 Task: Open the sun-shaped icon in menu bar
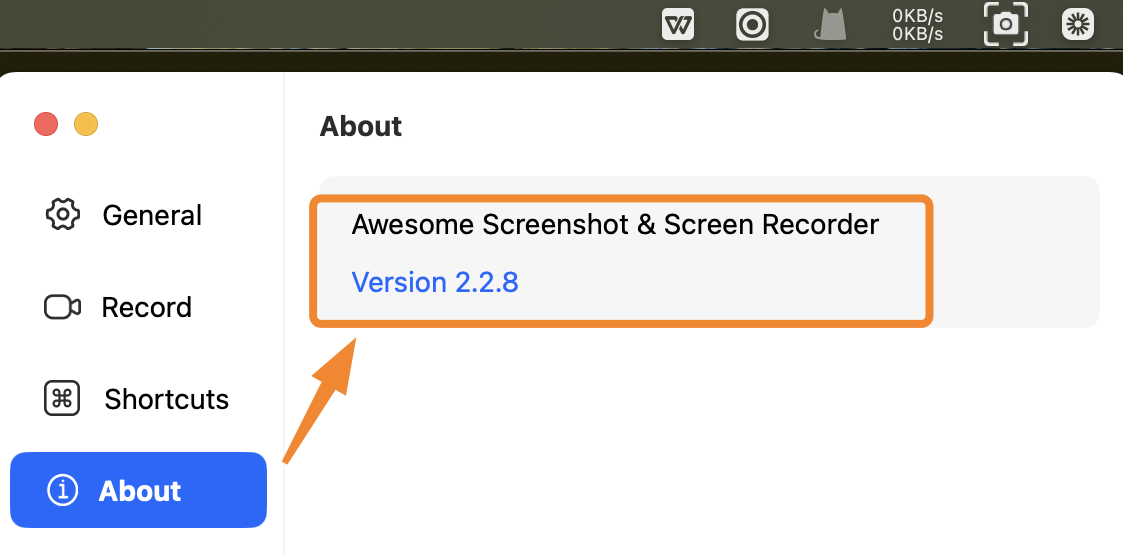[x=1078, y=25]
